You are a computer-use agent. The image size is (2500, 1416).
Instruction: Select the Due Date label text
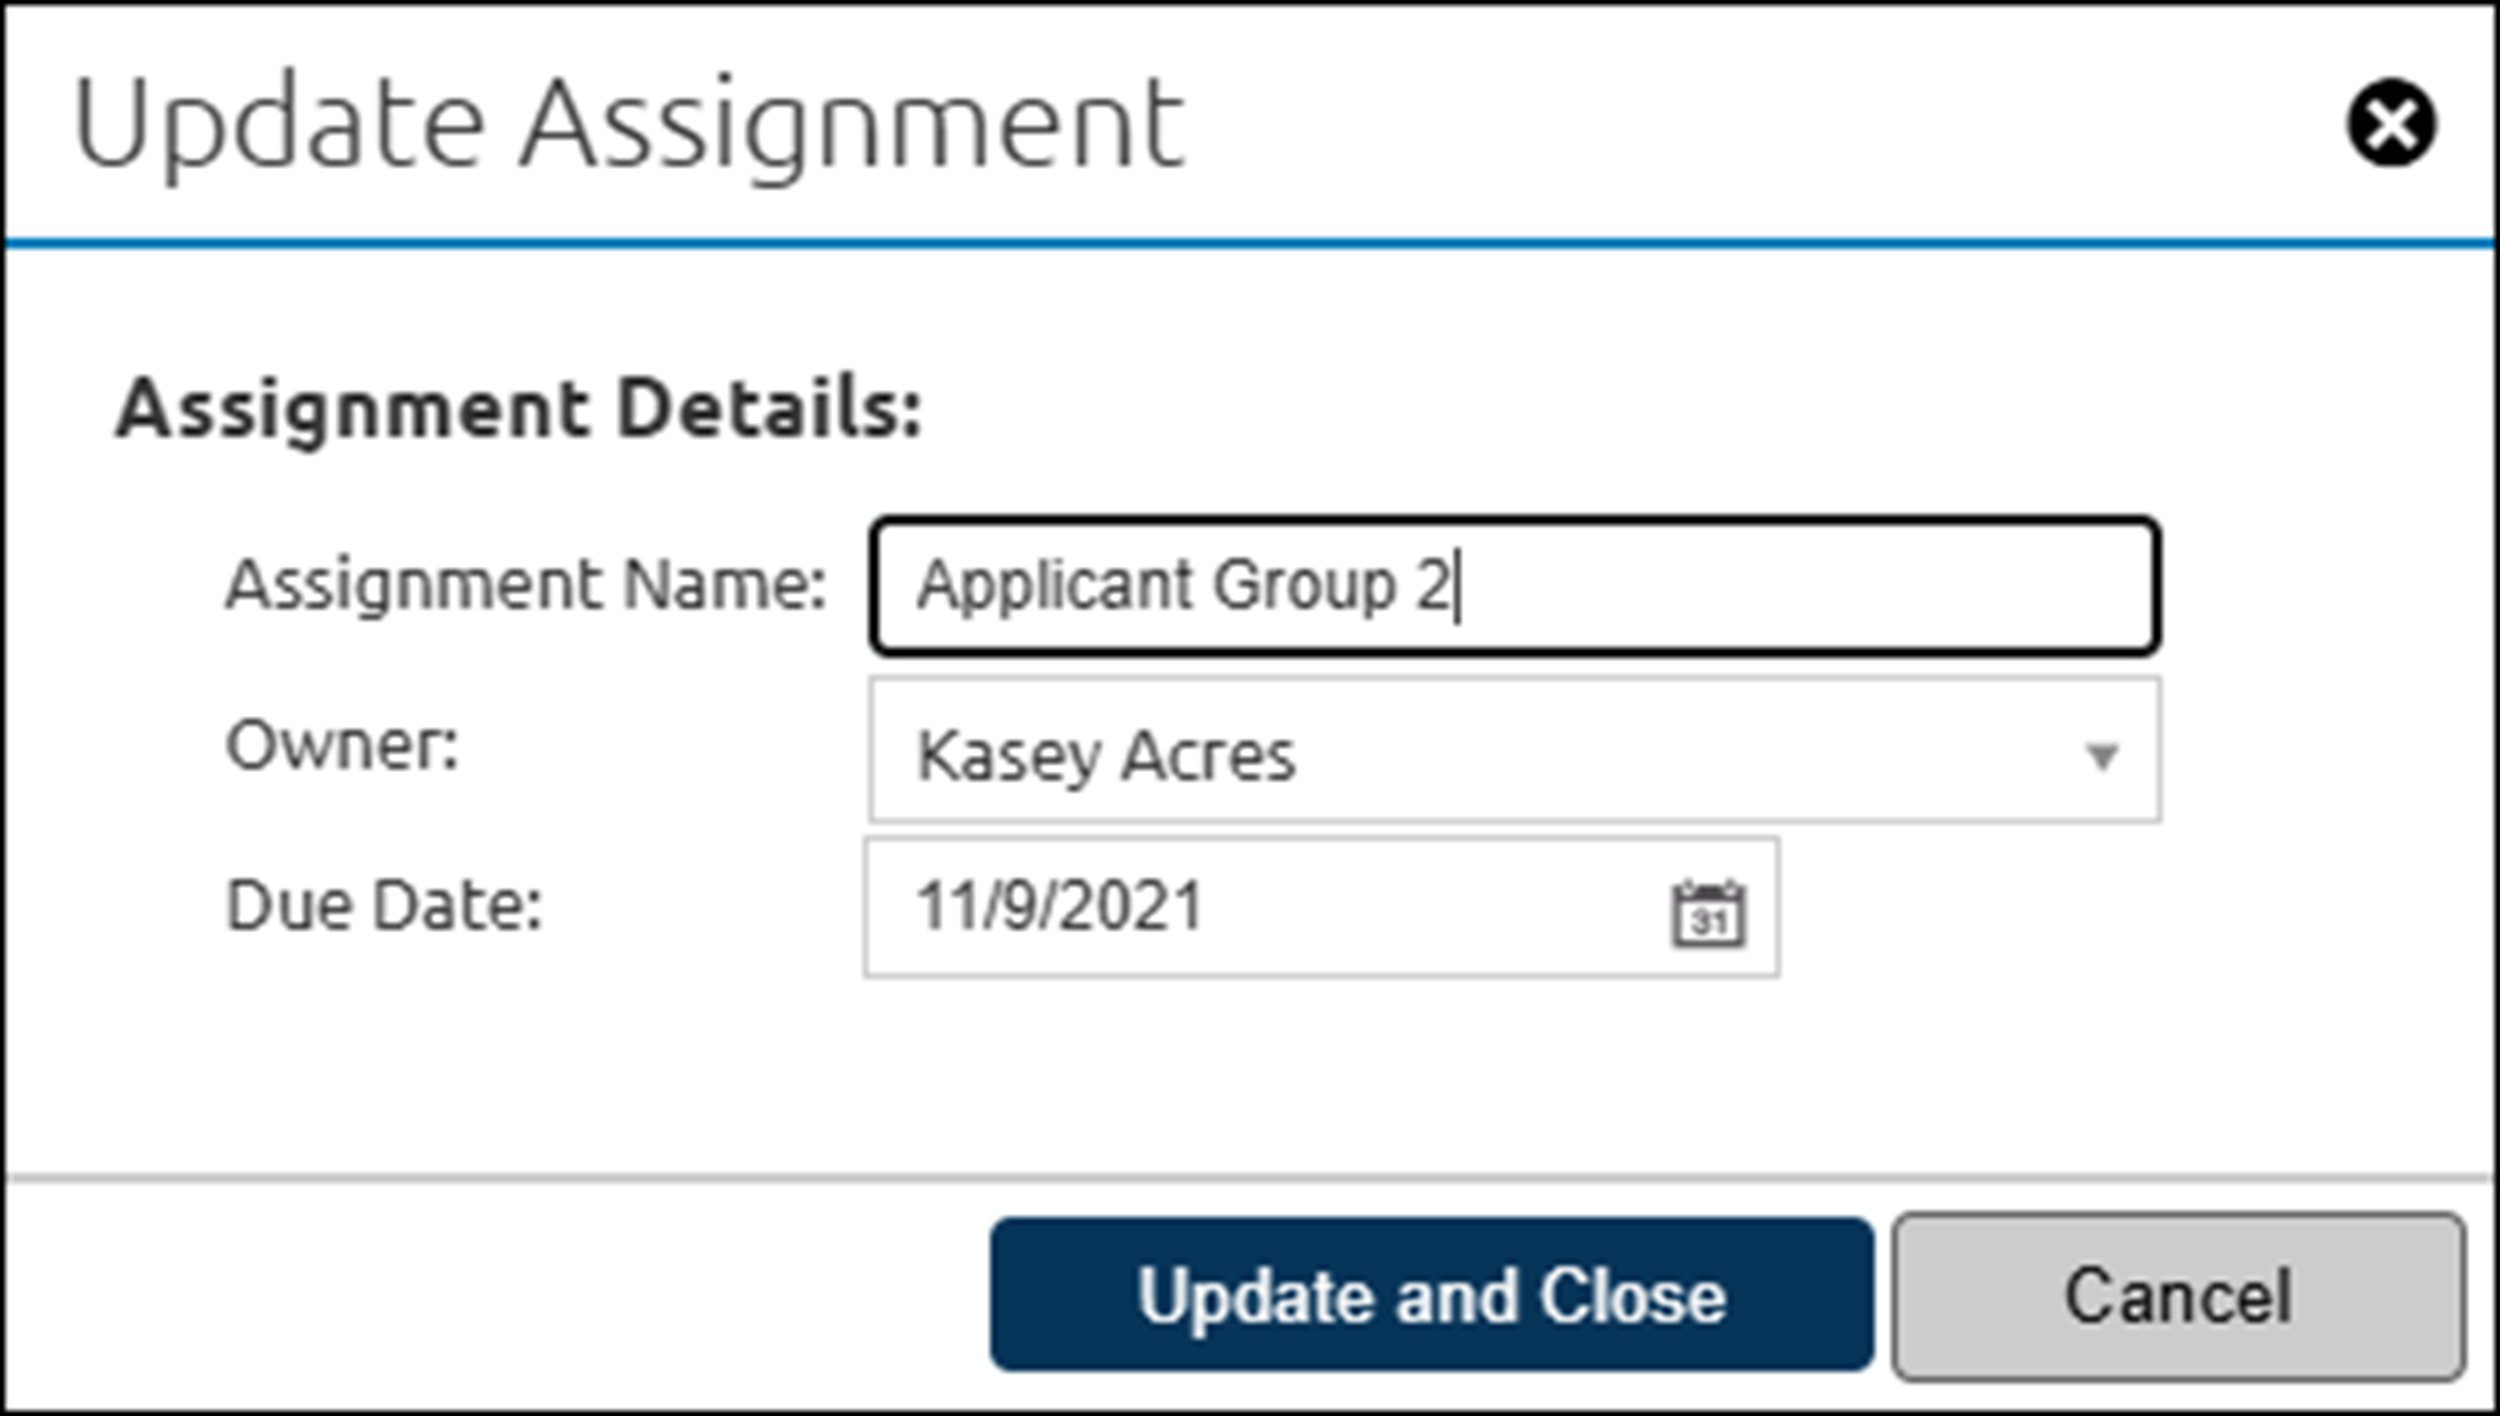385,905
